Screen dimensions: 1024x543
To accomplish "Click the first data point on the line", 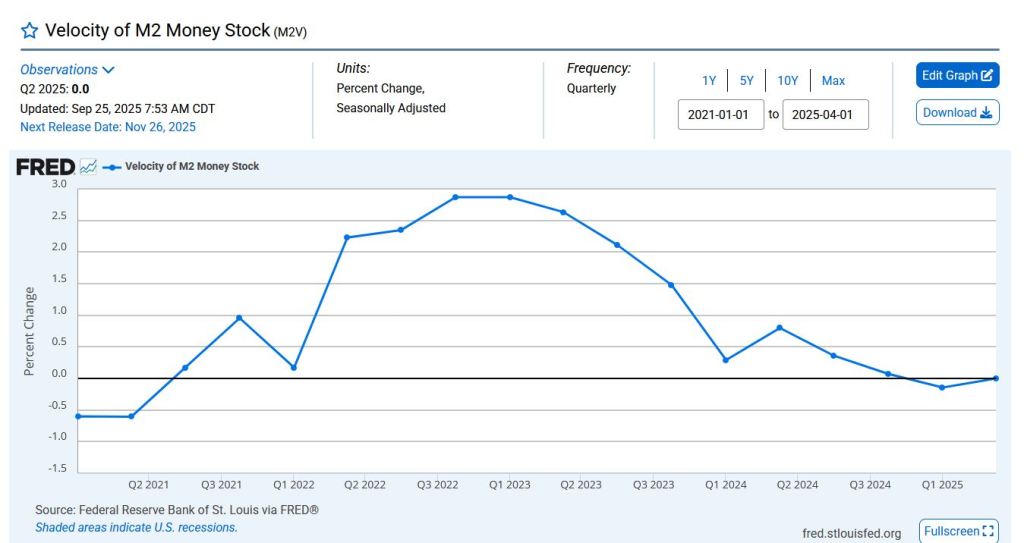I will (78, 416).
